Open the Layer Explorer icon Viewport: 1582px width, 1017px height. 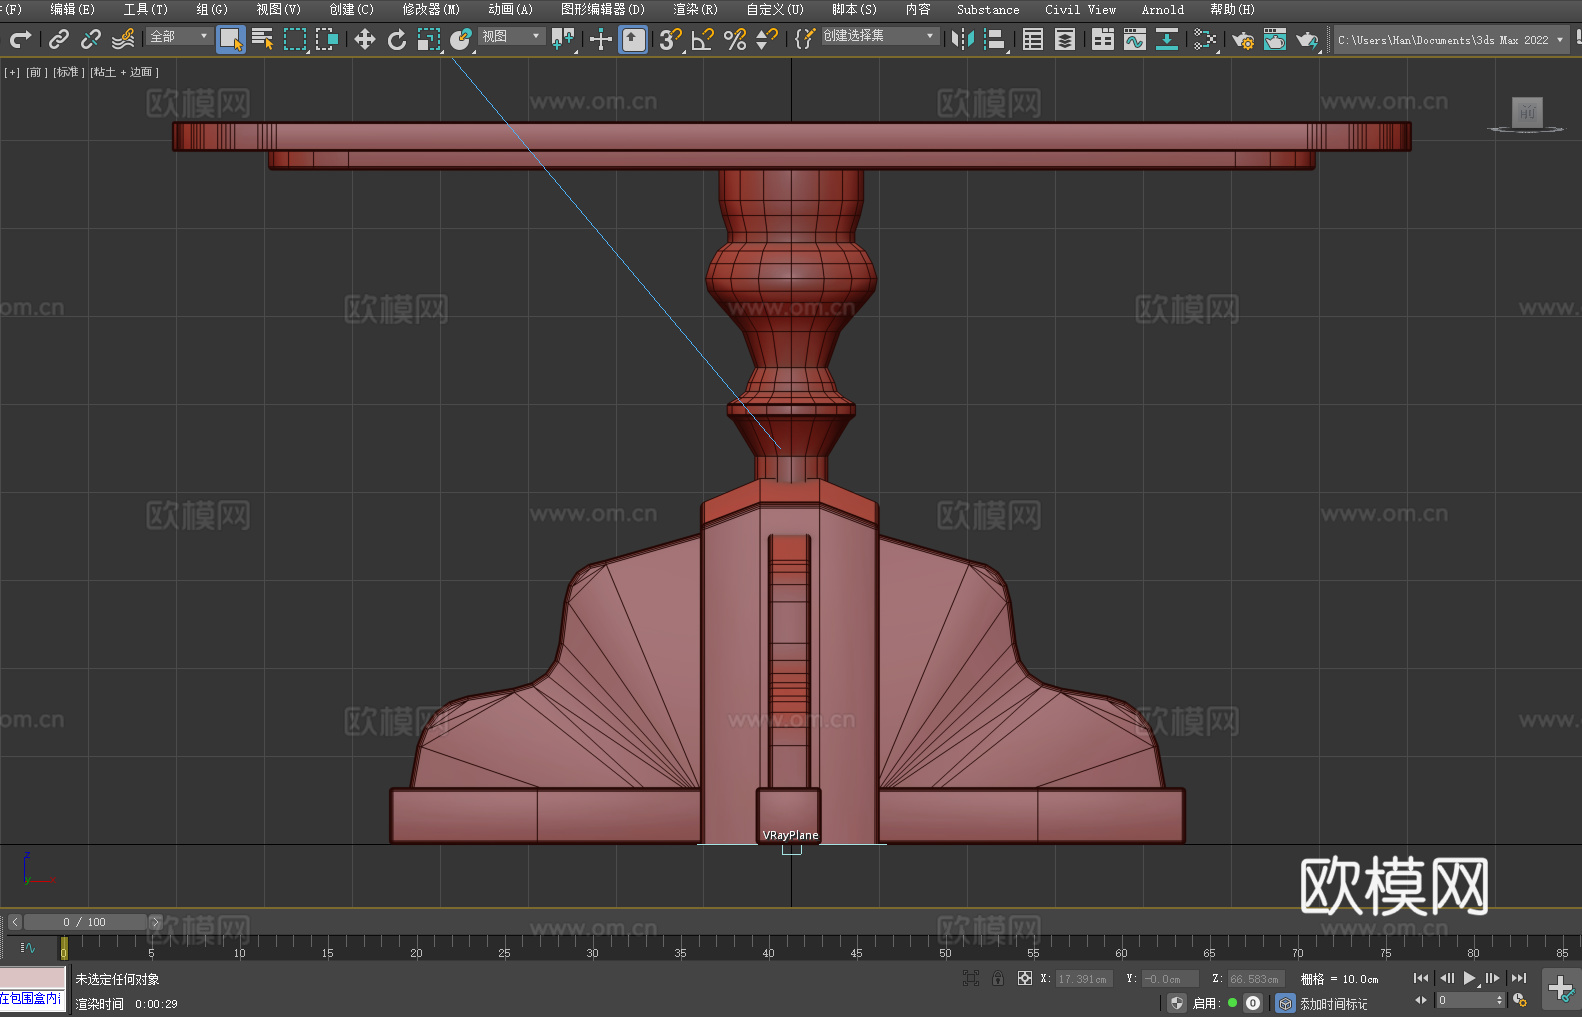click(1065, 39)
